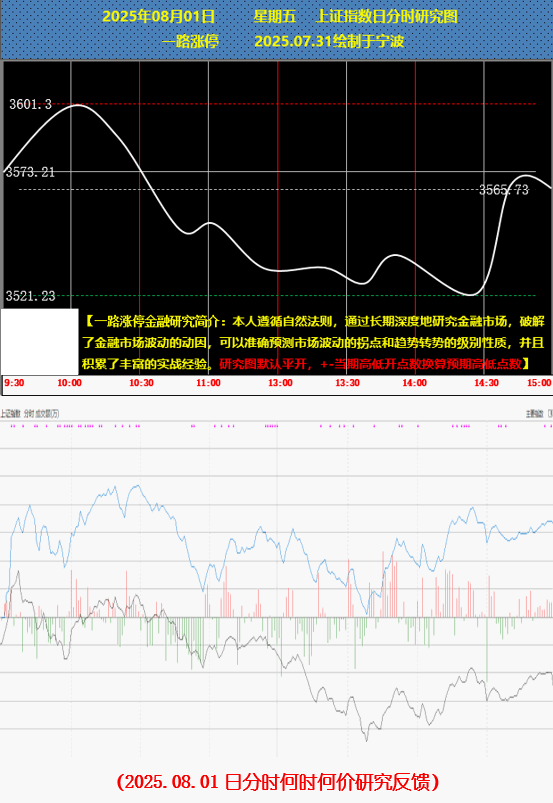
Task: Select the 13:30 time axis marker
Action: point(348,383)
